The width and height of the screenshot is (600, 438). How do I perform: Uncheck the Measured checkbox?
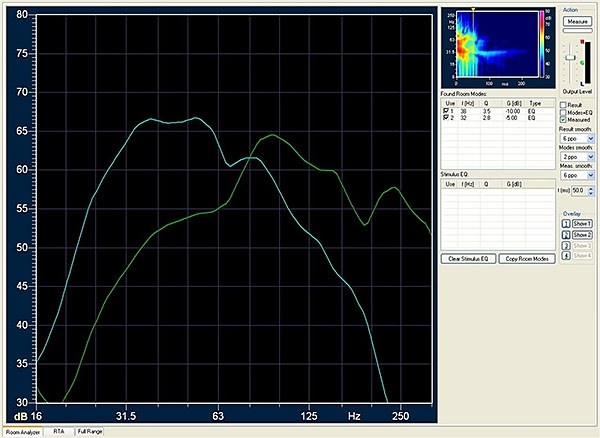(x=563, y=119)
